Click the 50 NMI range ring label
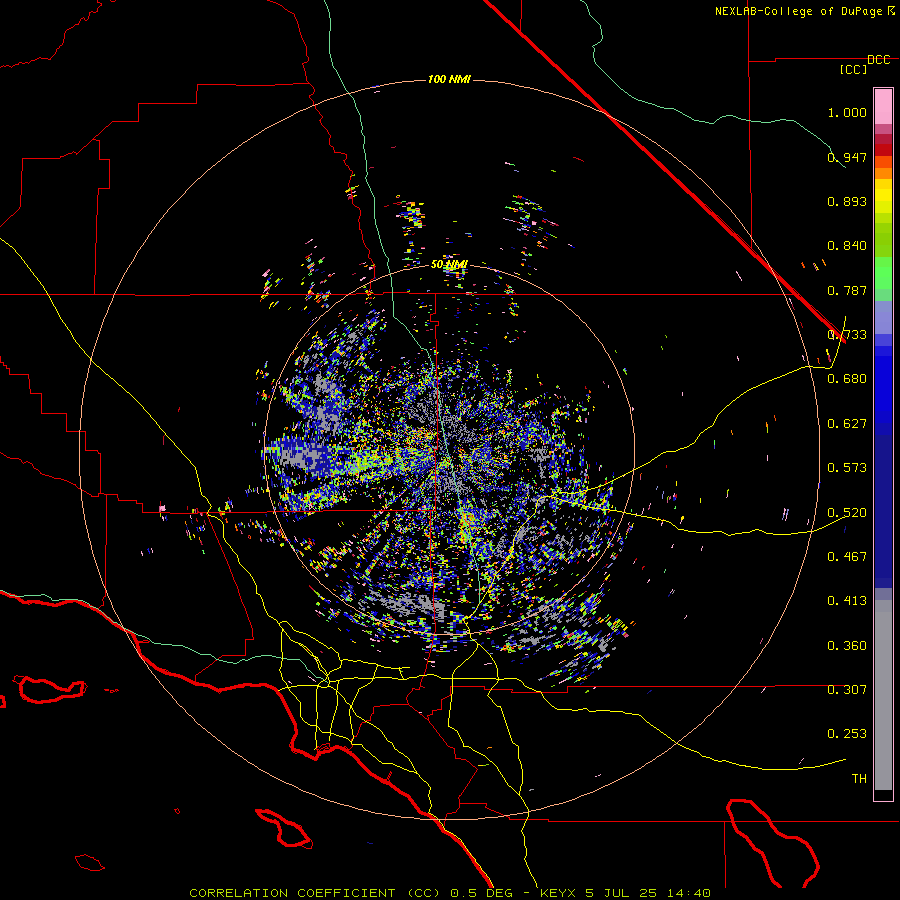 (x=449, y=265)
